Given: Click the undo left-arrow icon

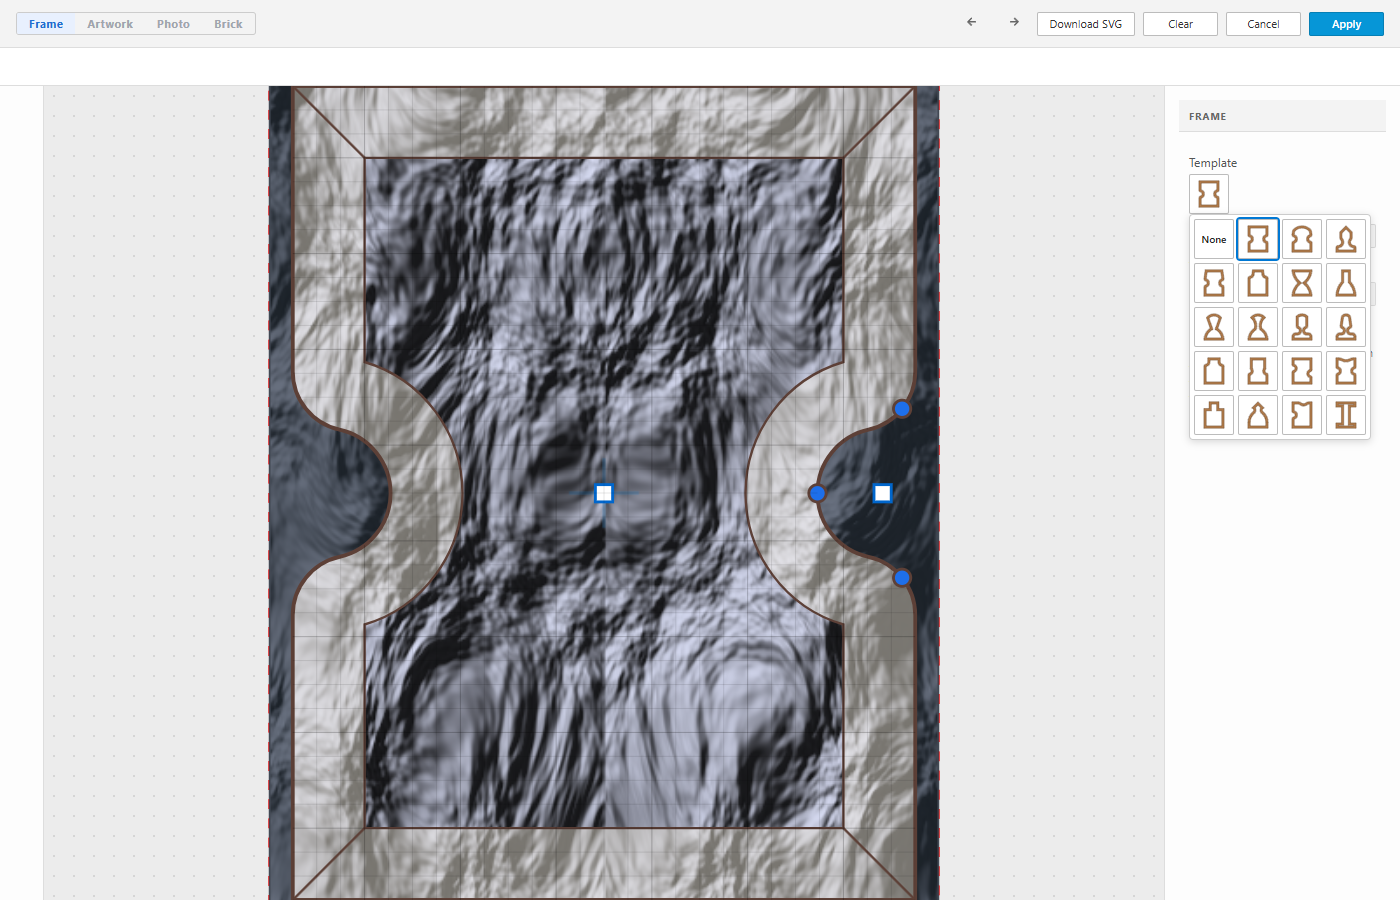Looking at the screenshot, I should pyautogui.click(x=971, y=22).
